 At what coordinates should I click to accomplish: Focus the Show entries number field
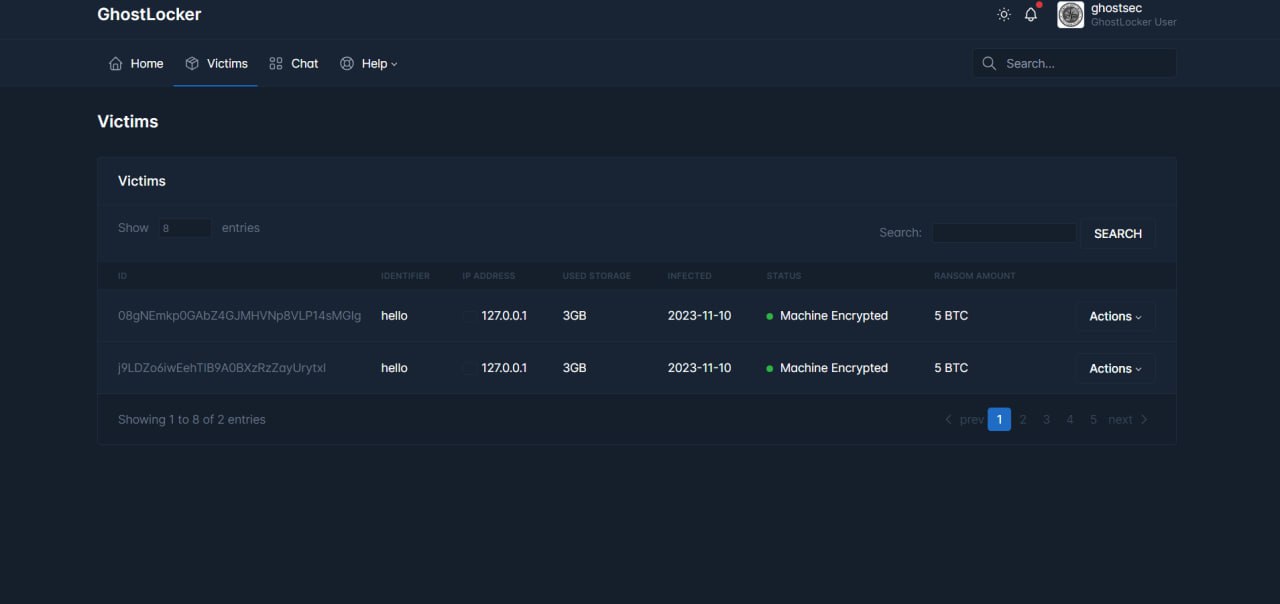pyautogui.click(x=185, y=228)
